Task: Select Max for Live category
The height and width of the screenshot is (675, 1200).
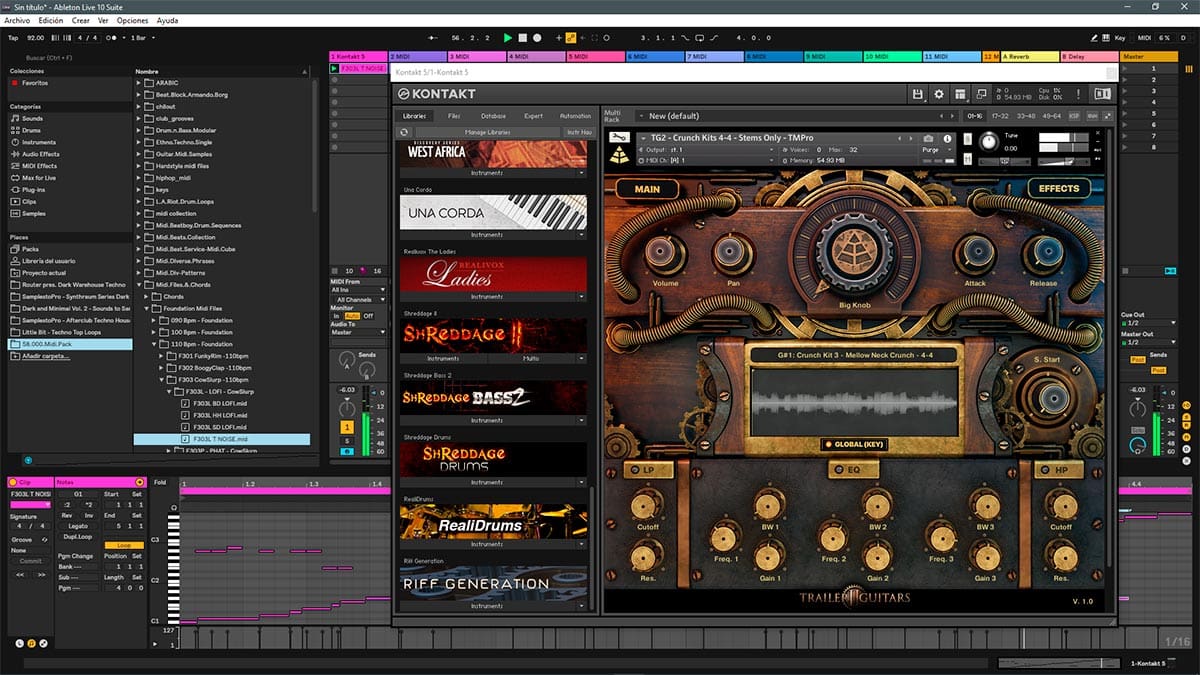Action: coord(39,178)
